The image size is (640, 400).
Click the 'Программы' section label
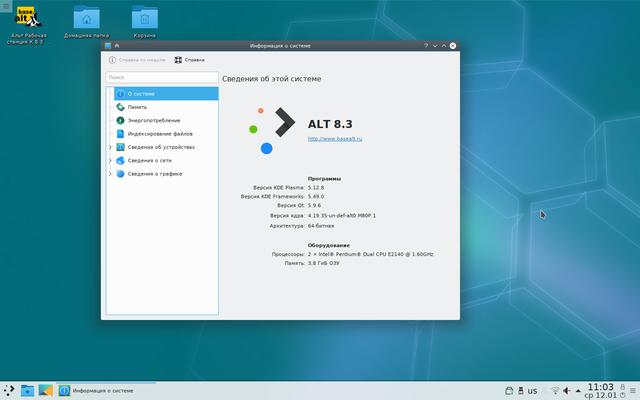tap(324, 179)
